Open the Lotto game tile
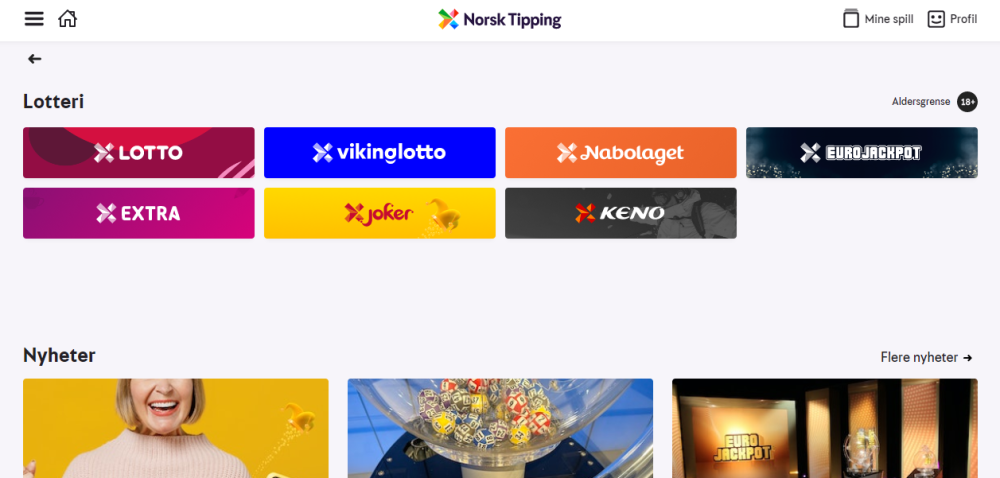The width and height of the screenshot is (1000, 478). (x=138, y=152)
